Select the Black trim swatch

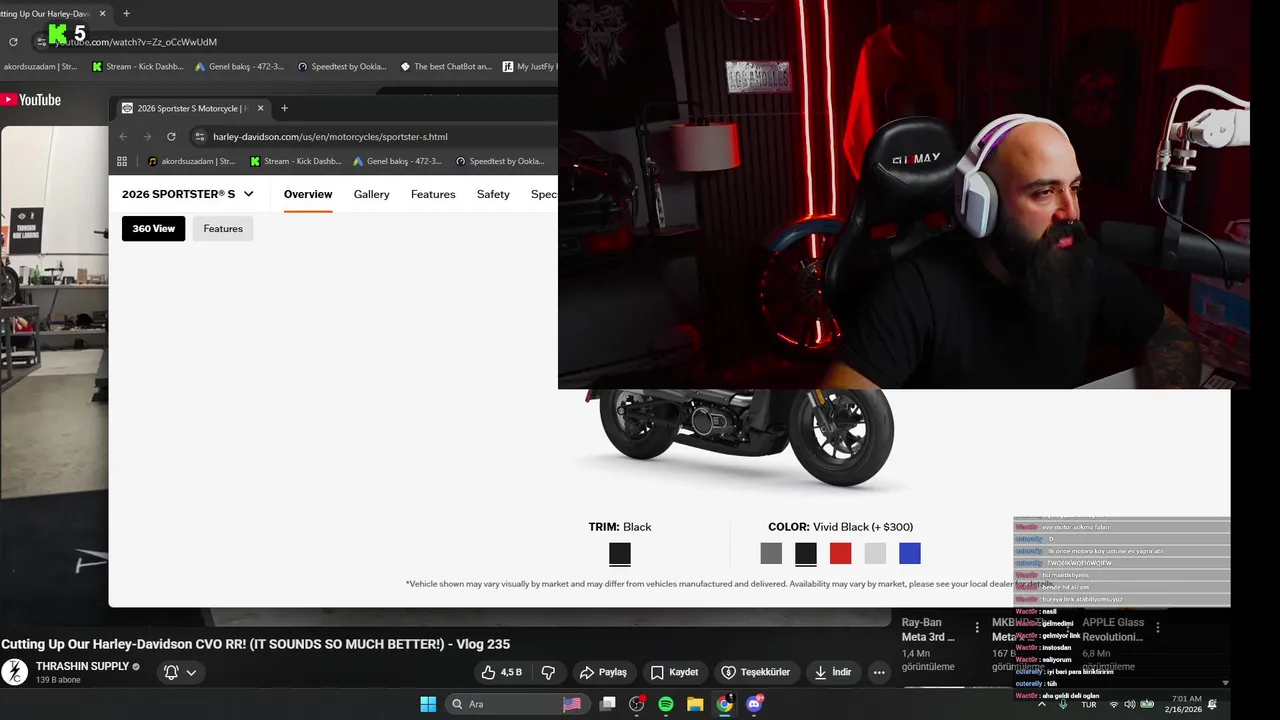(620, 554)
